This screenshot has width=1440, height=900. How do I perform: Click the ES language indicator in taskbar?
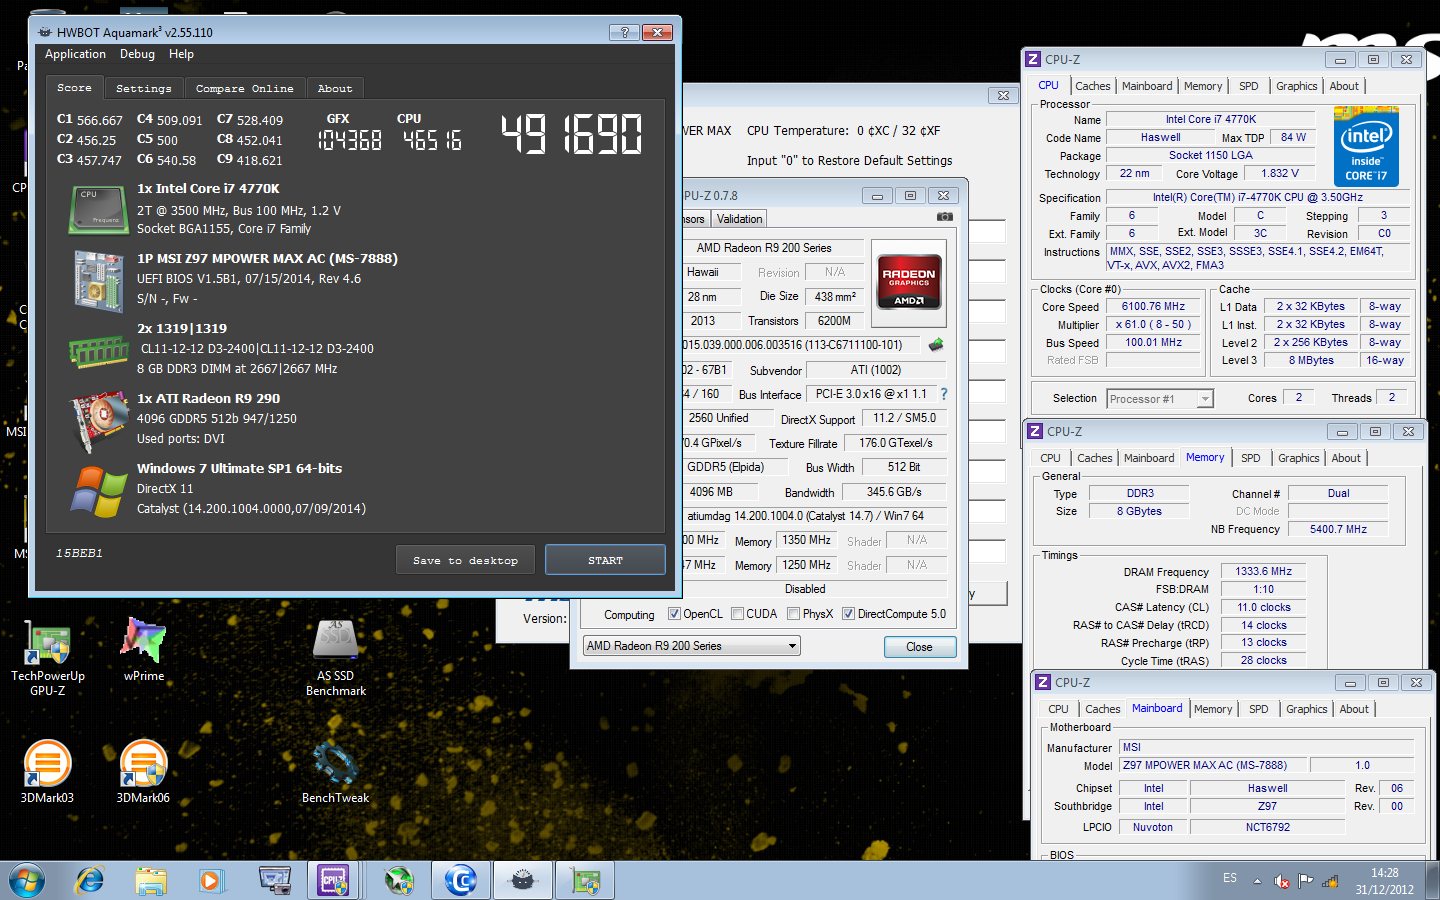pos(1230,878)
